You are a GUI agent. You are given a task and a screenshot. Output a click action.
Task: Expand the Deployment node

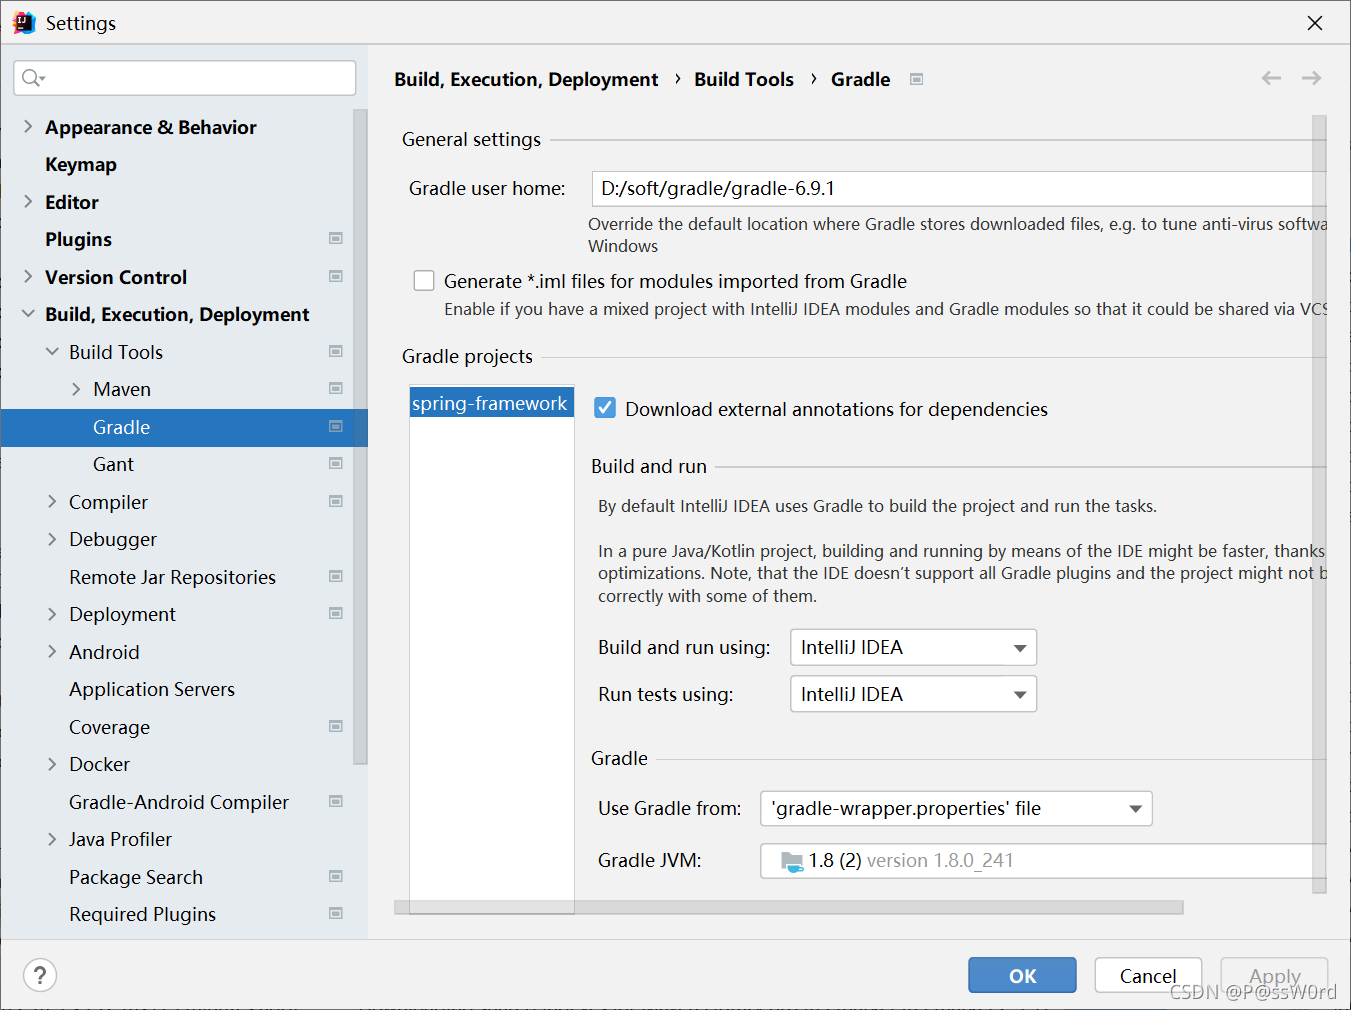point(52,614)
